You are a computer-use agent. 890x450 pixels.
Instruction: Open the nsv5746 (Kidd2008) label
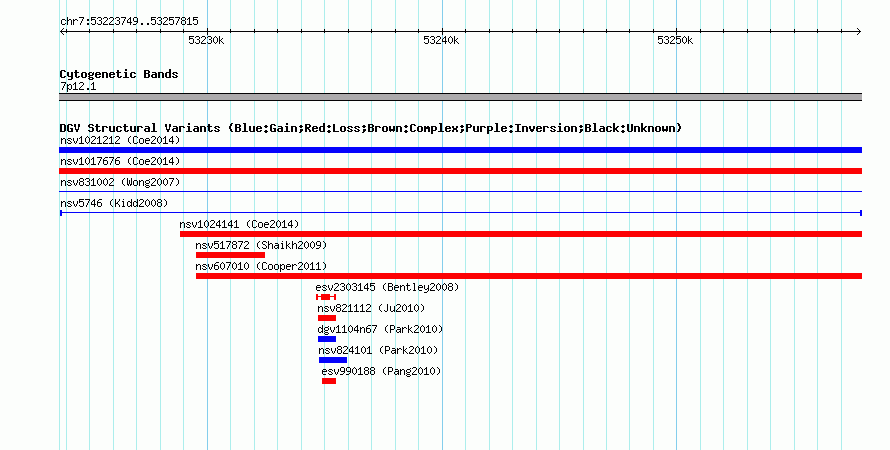(114, 203)
